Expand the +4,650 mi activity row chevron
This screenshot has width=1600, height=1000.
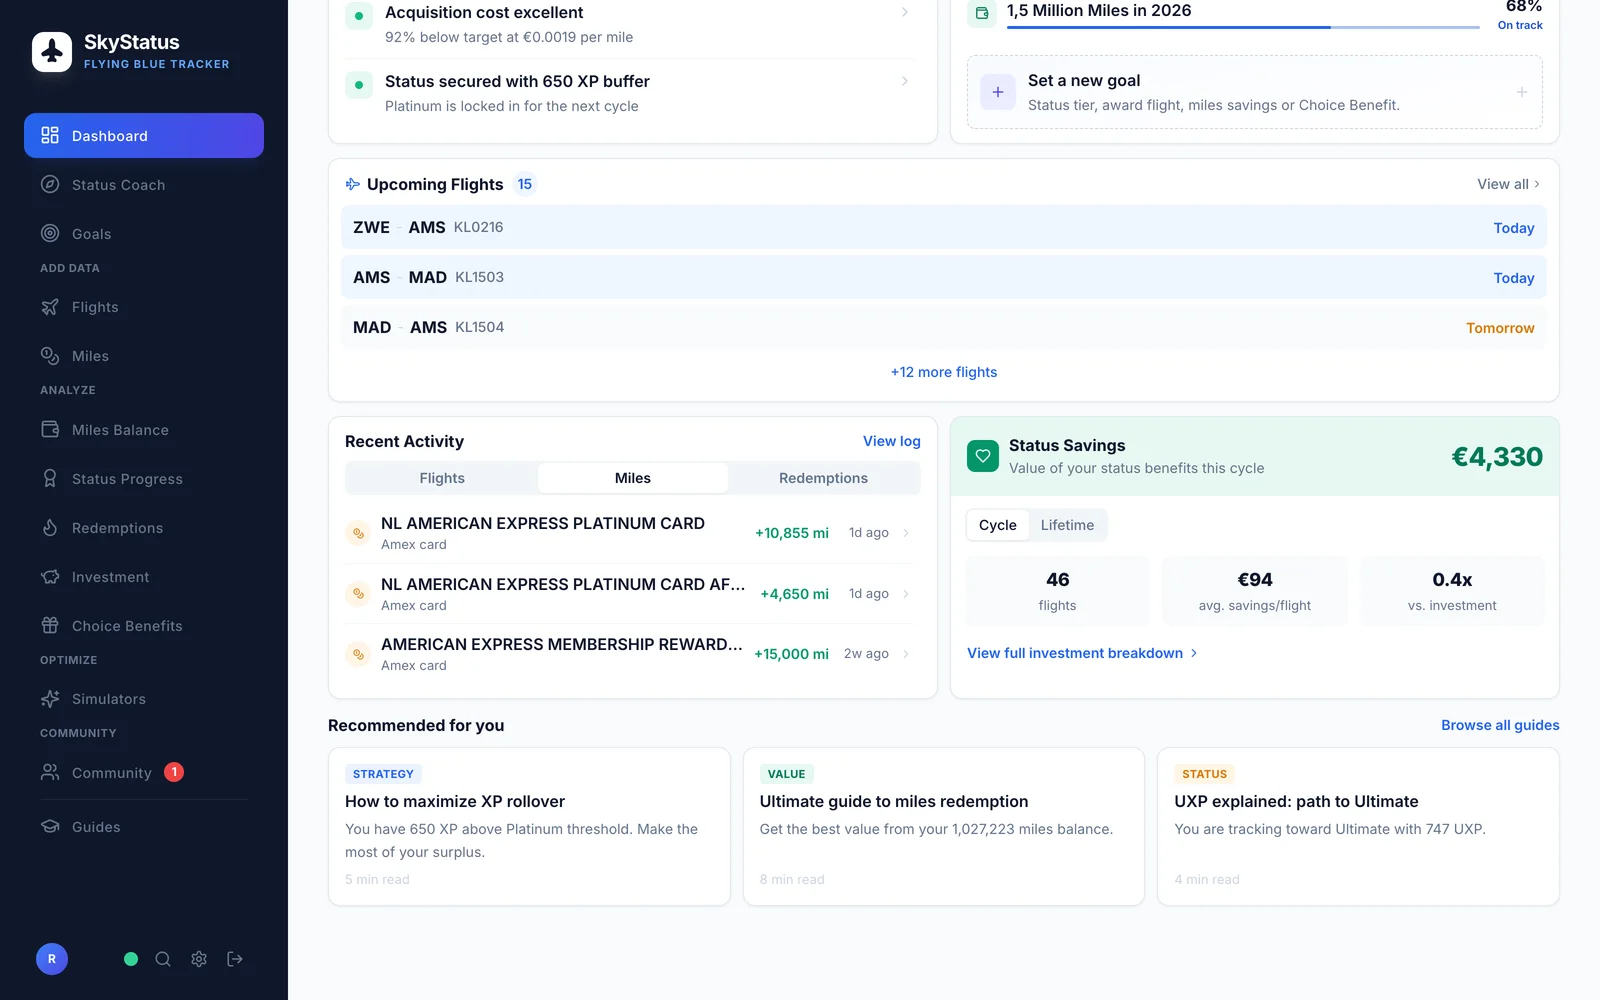pos(906,594)
